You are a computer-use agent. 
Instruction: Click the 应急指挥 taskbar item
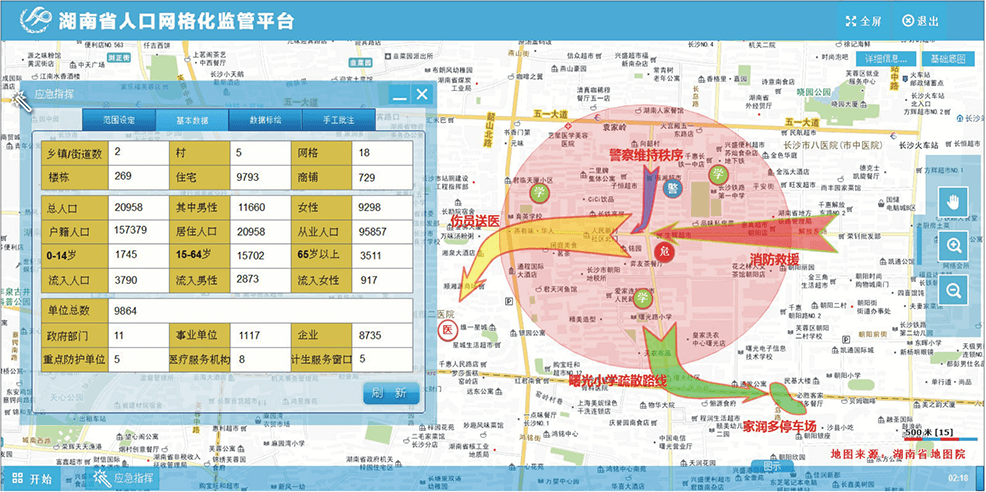coord(123,478)
